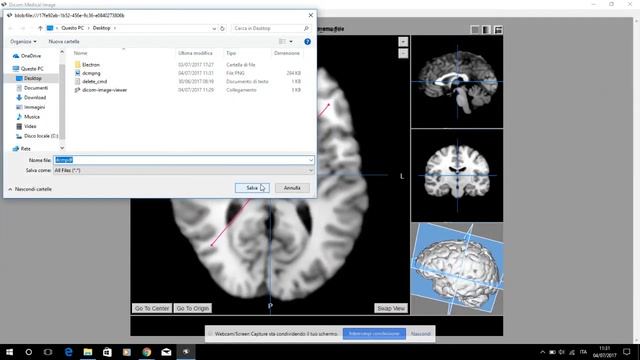Expand the Nome file history dropdown arrow

click(311, 160)
